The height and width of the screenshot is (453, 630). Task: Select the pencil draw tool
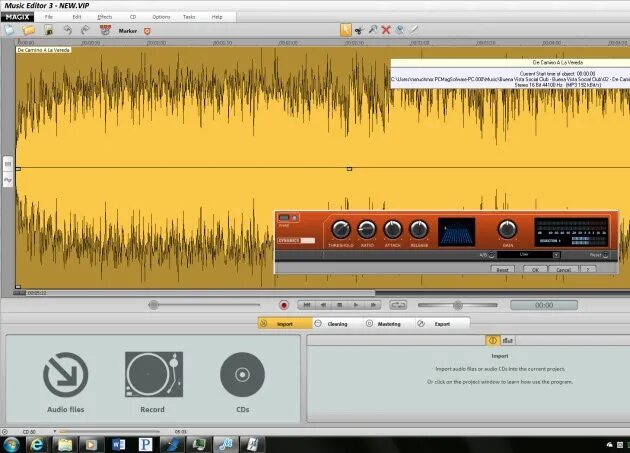point(414,30)
